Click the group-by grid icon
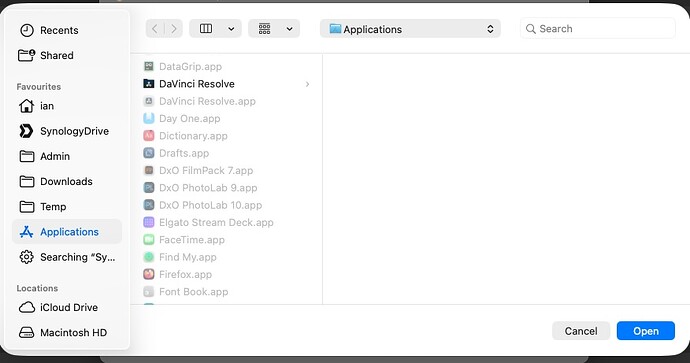 (264, 29)
